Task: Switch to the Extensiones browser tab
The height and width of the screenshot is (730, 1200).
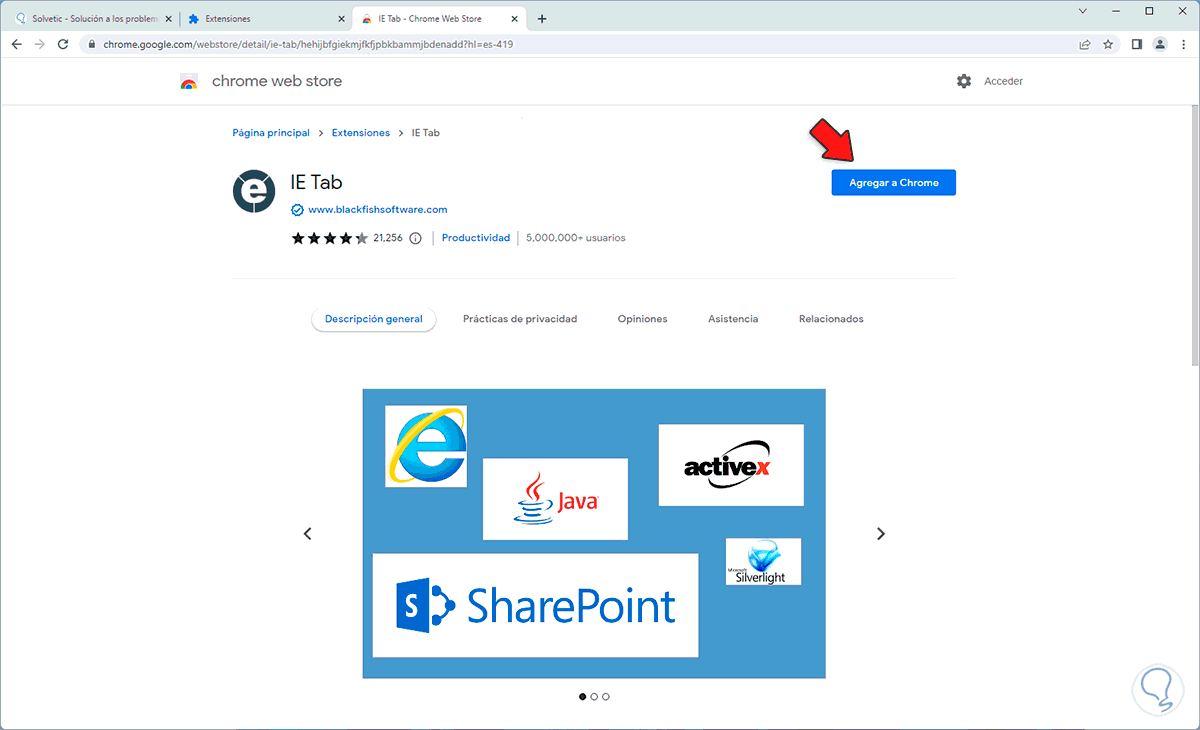Action: pos(267,18)
